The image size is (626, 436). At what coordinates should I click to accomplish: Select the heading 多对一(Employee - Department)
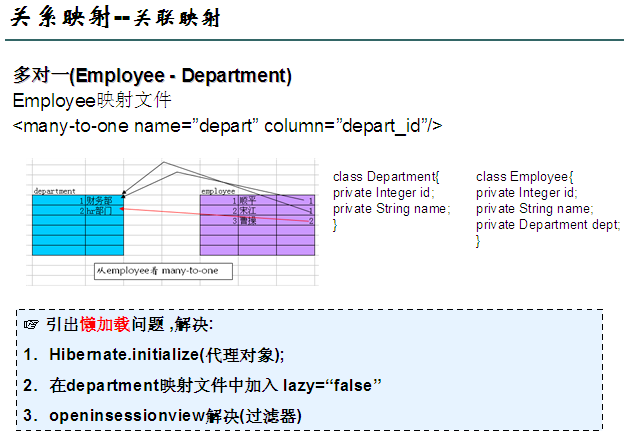[x=152, y=75]
